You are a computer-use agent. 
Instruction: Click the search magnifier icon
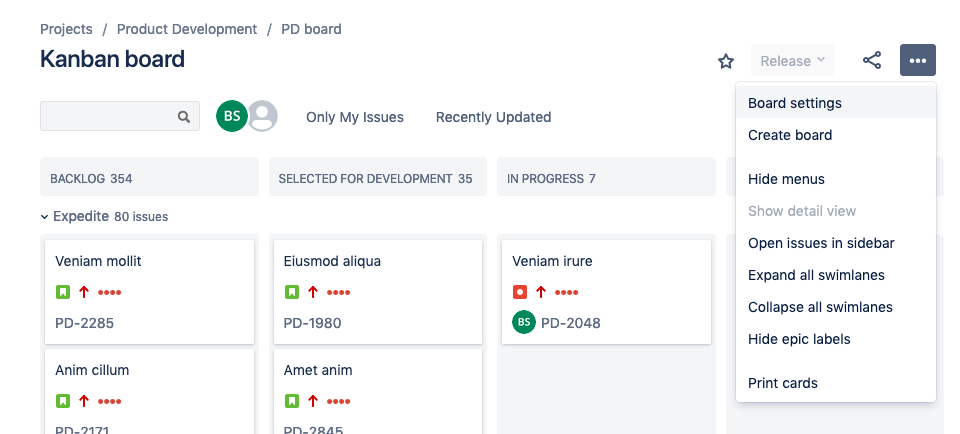pyautogui.click(x=184, y=117)
